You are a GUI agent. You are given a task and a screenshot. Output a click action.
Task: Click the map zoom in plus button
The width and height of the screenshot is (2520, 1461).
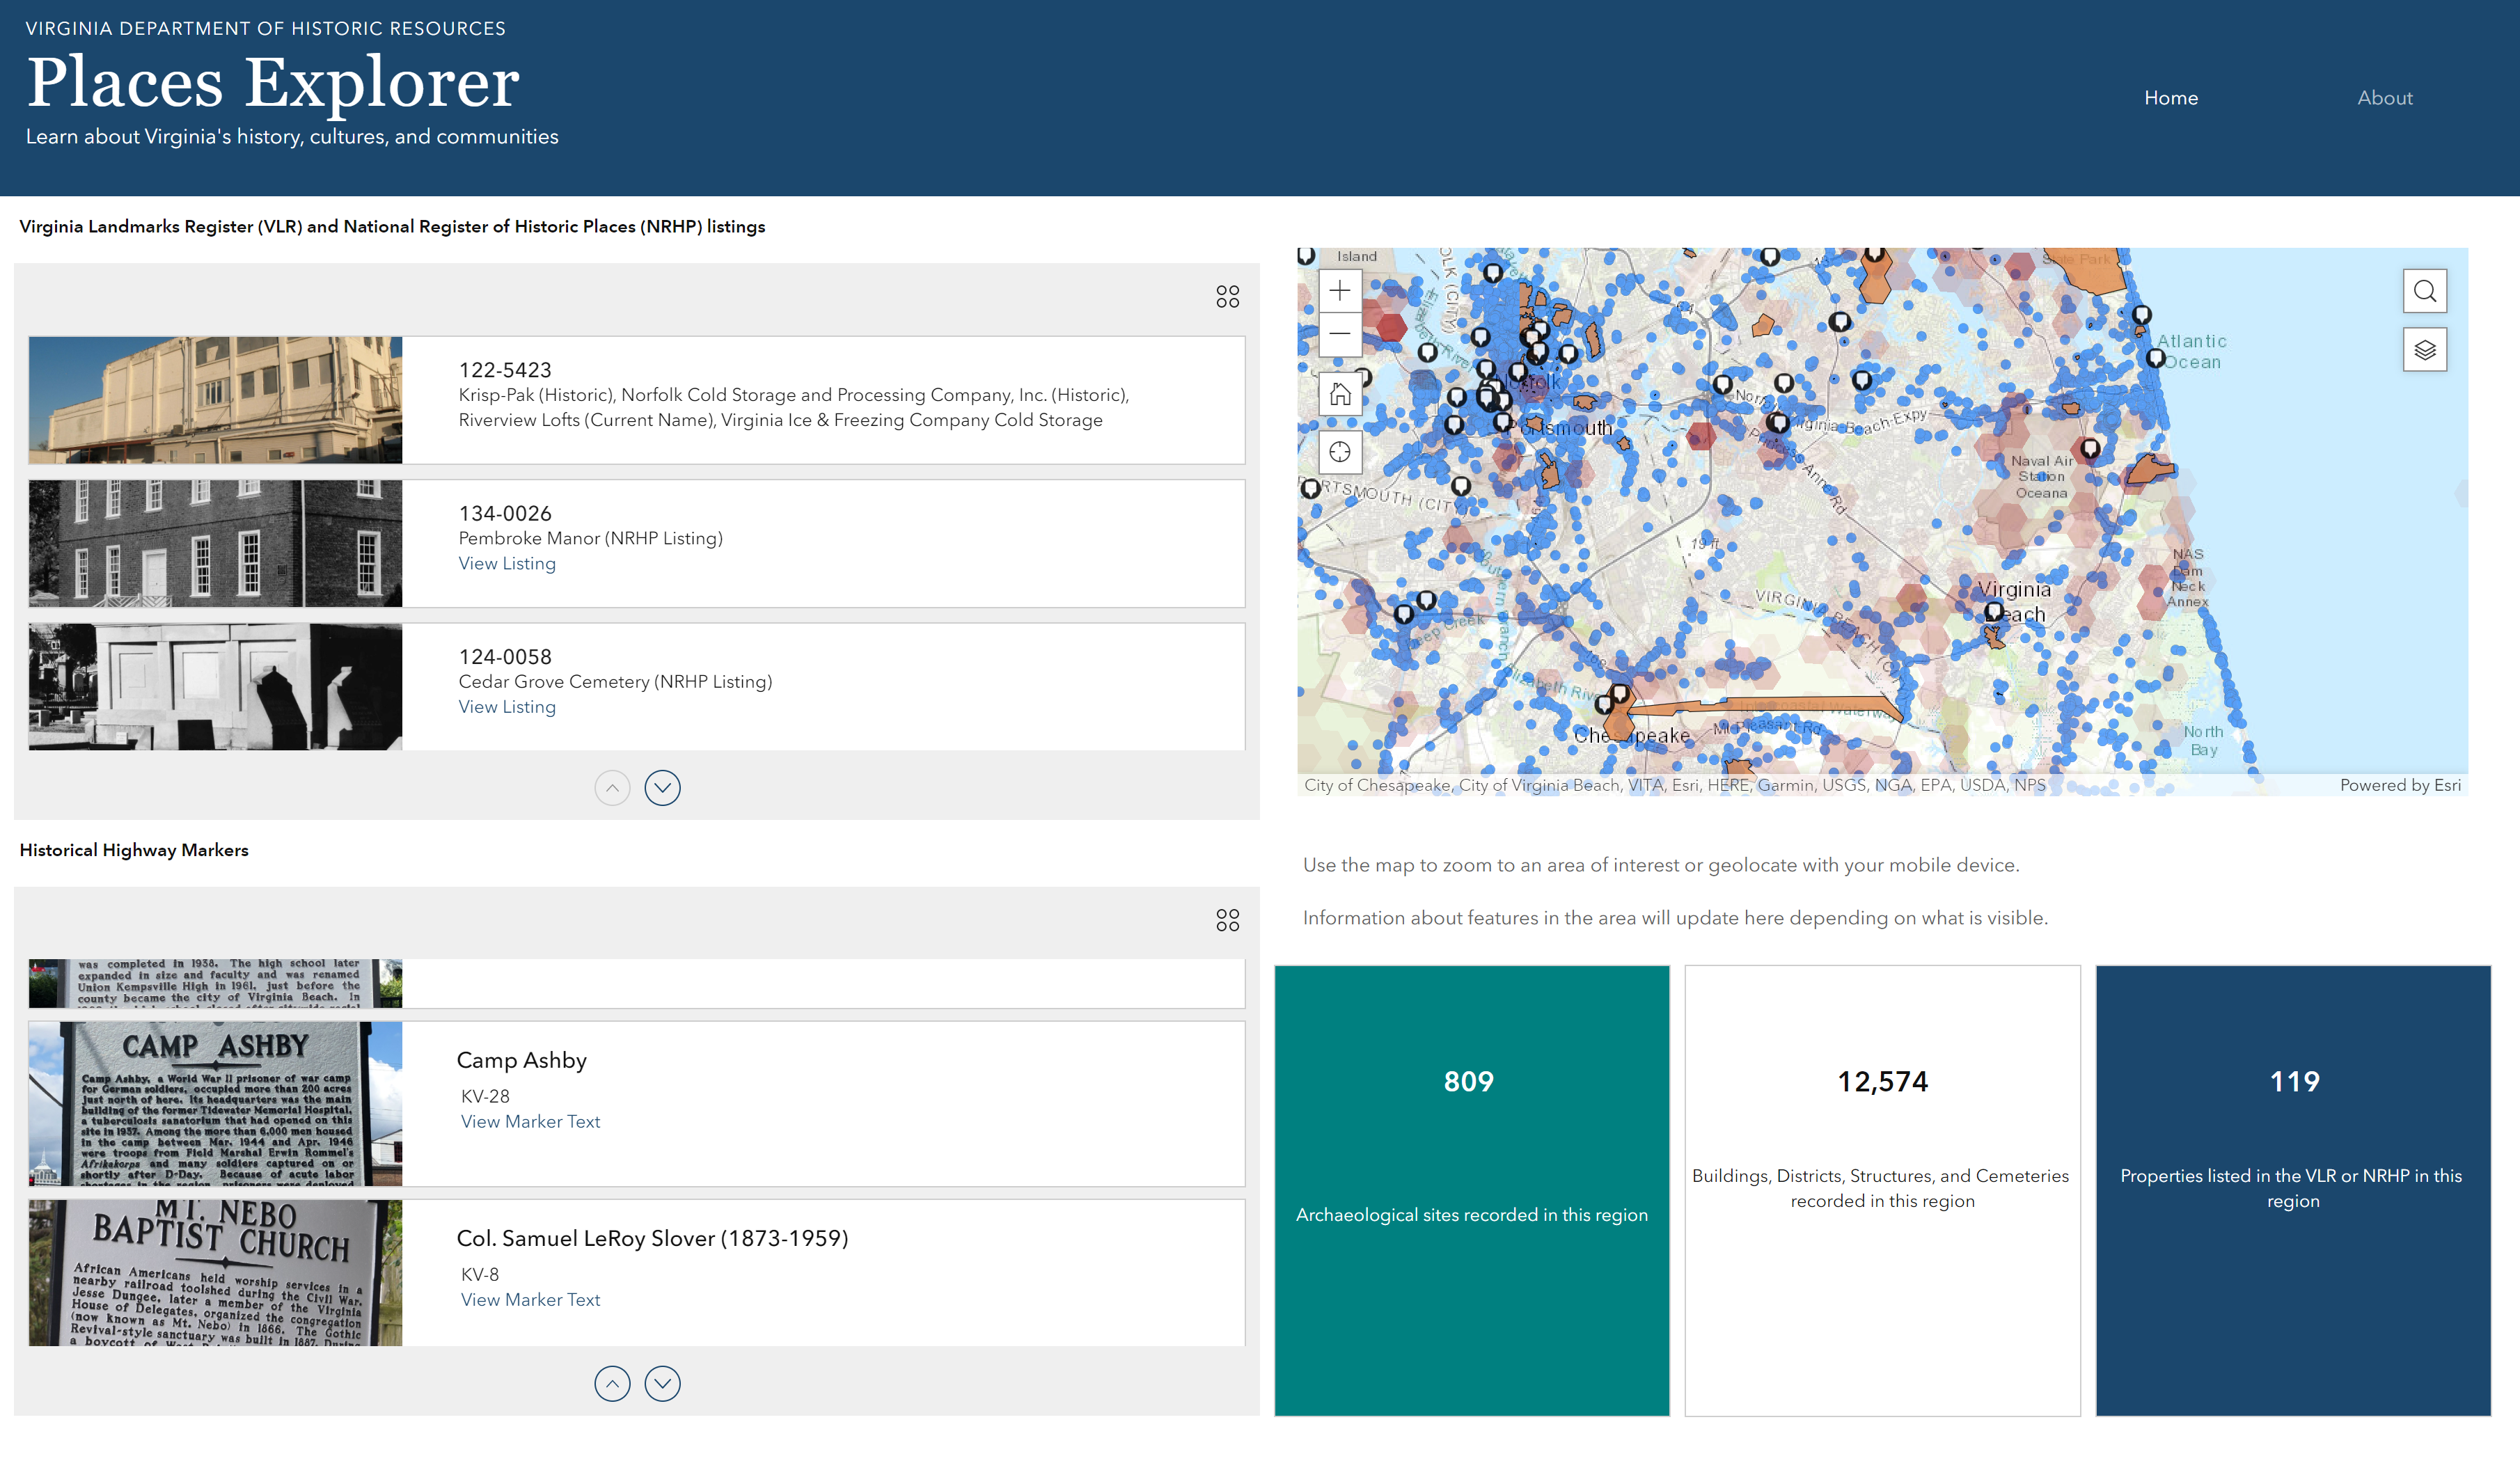(1339, 291)
